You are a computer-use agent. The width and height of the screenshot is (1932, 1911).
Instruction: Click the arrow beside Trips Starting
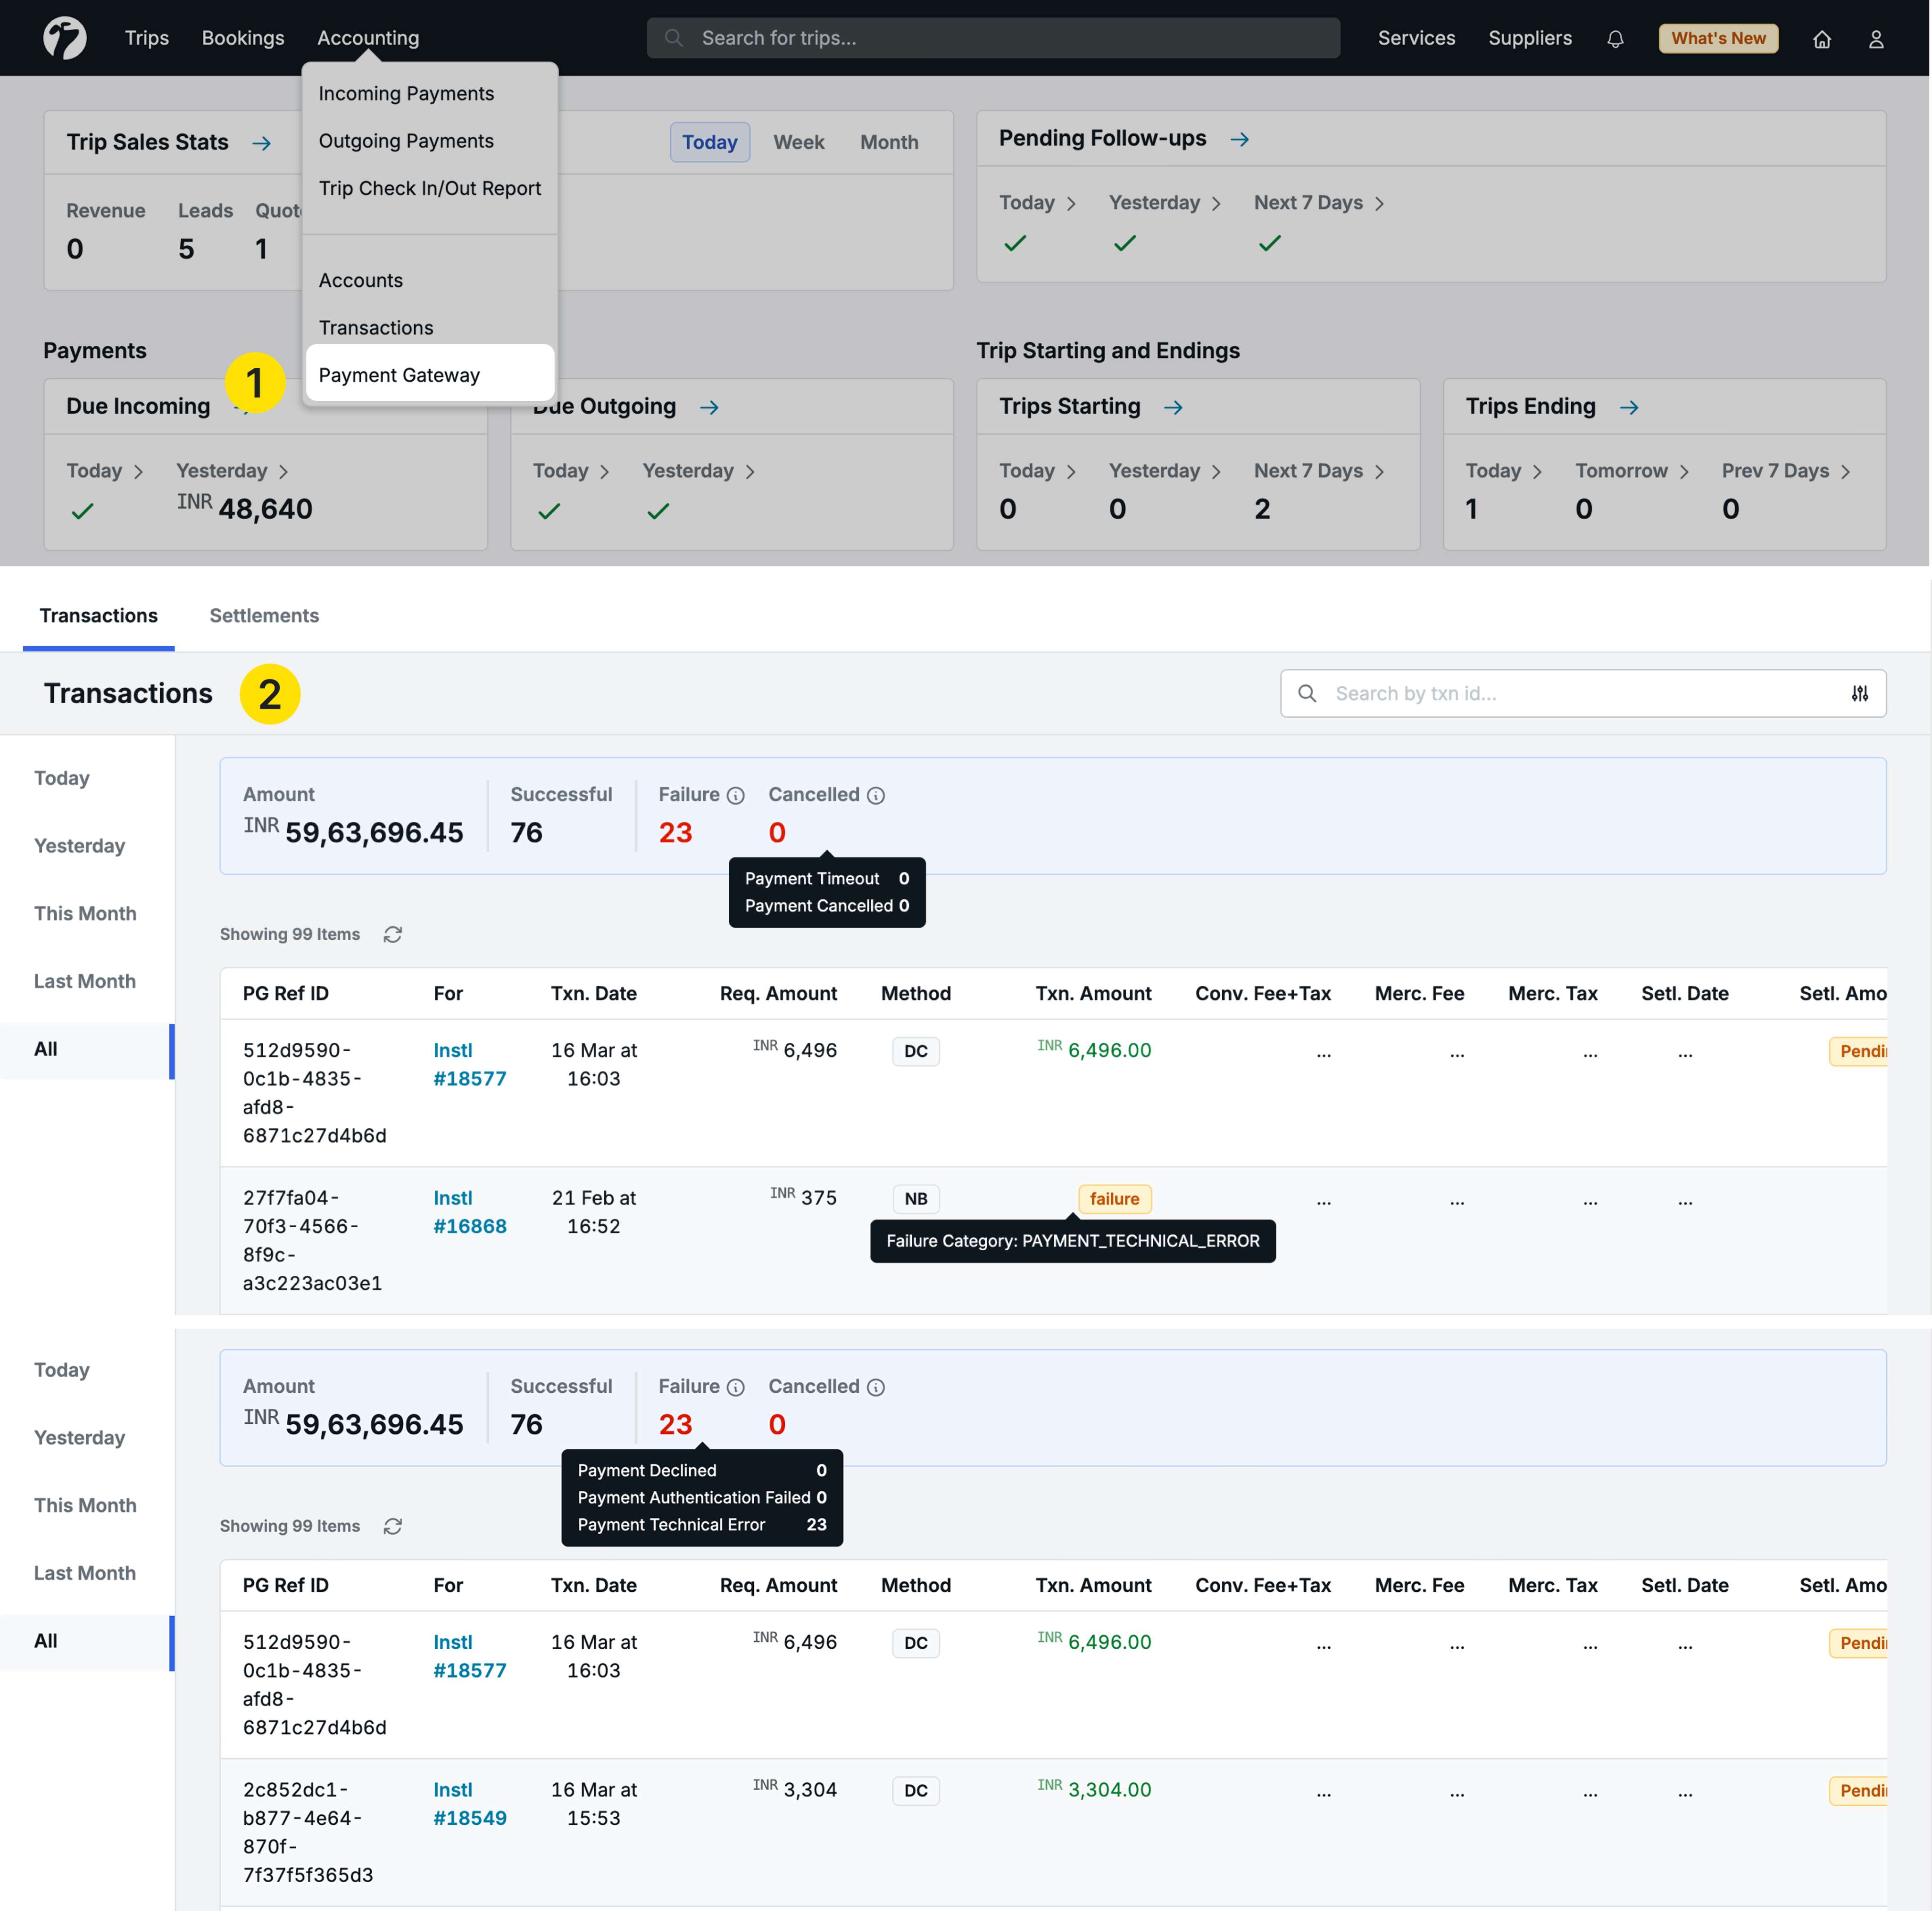tap(1173, 407)
